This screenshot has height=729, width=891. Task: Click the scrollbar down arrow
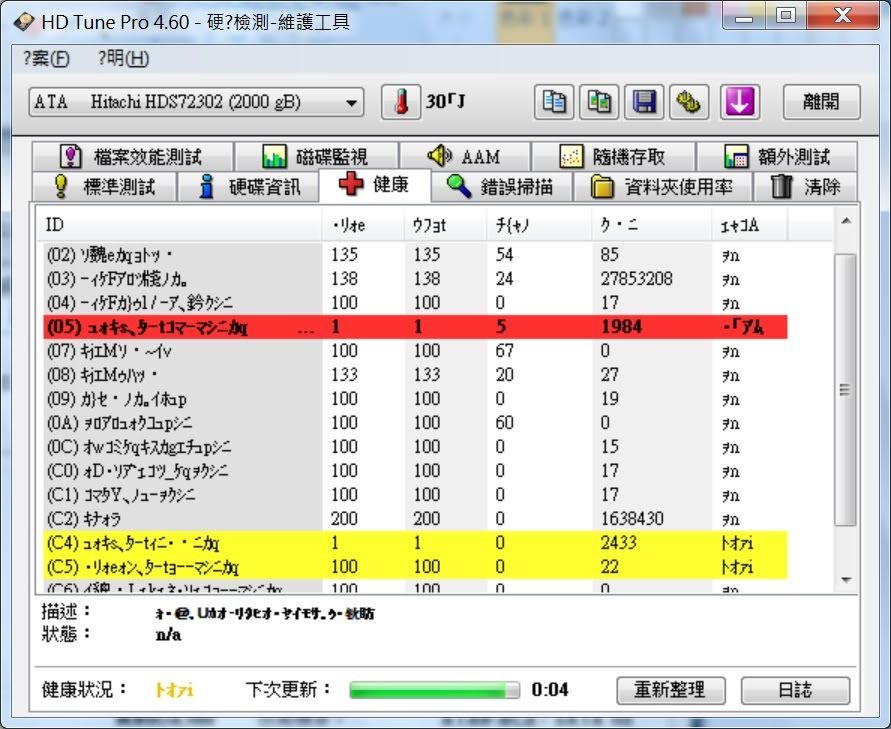tap(846, 580)
